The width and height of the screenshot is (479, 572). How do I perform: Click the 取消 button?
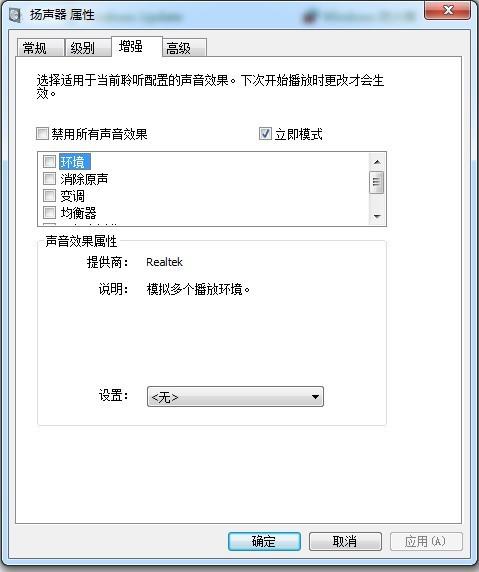click(x=345, y=541)
